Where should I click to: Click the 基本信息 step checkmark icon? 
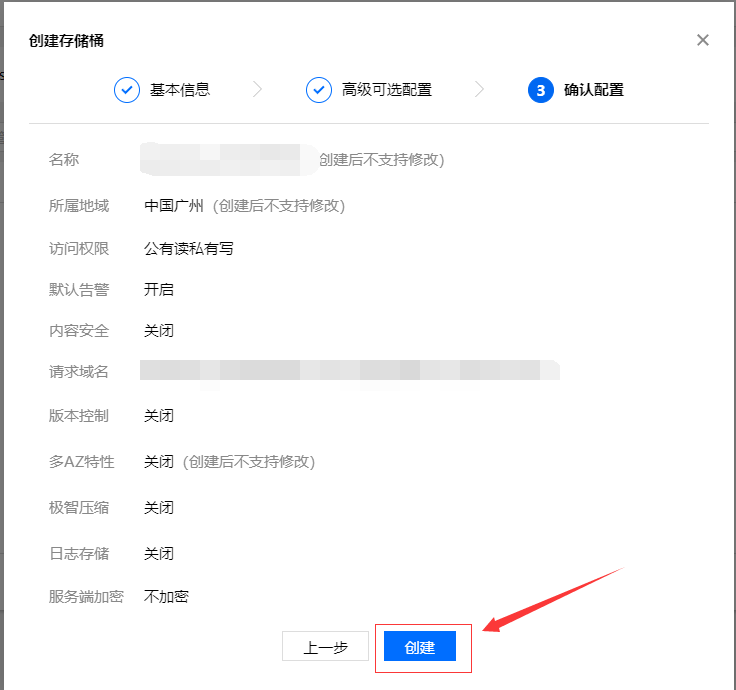pyautogui.click(x=127, y=90)
